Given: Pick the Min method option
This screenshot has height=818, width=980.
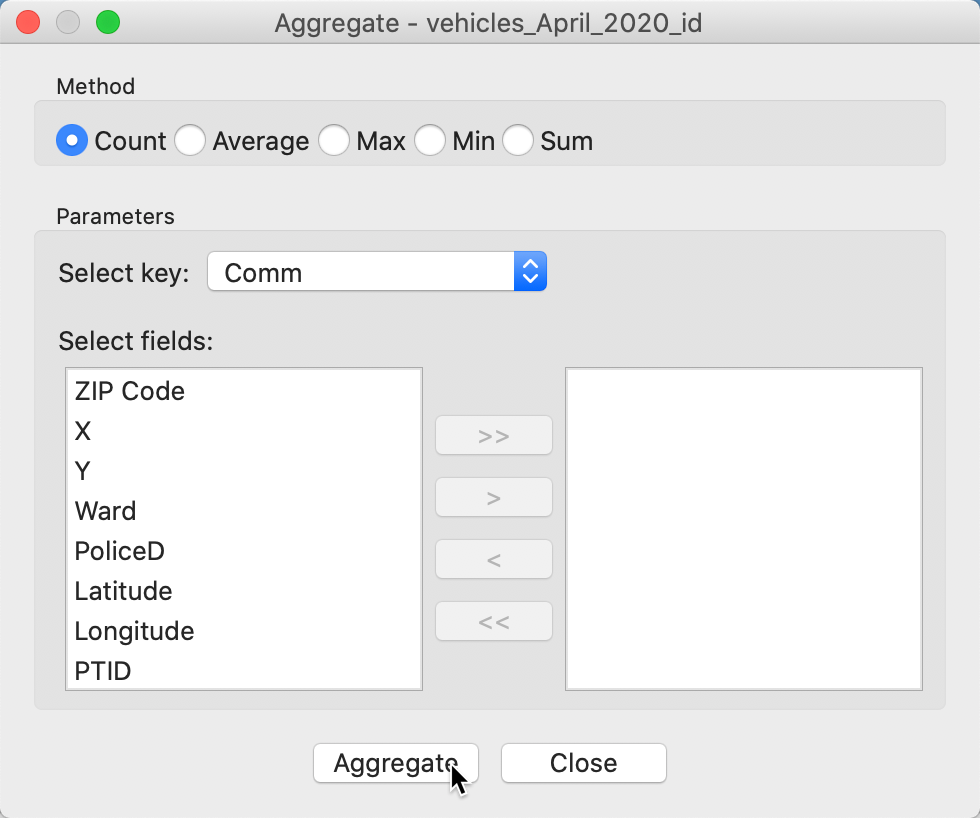Looking at the screenshot, I should 430,140.
